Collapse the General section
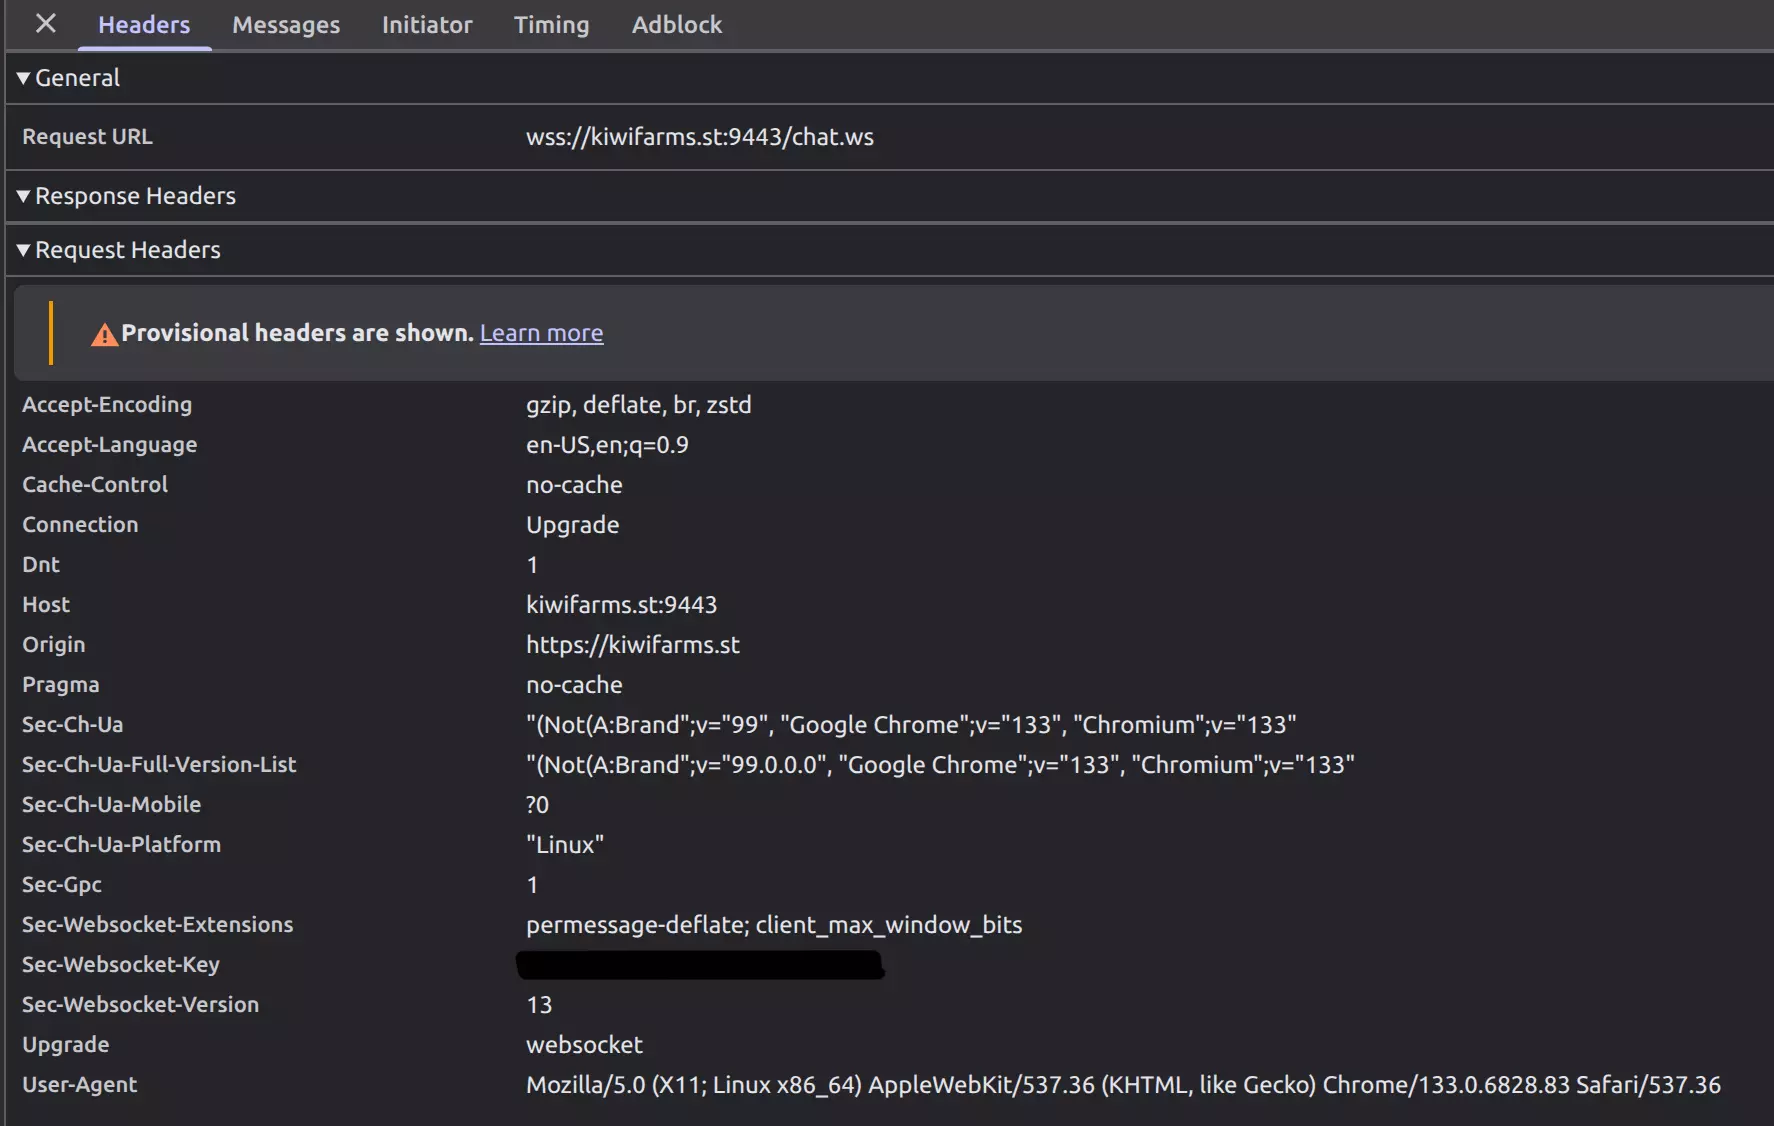Viewport: 1774px width, 1126px height. coord(68,78)
